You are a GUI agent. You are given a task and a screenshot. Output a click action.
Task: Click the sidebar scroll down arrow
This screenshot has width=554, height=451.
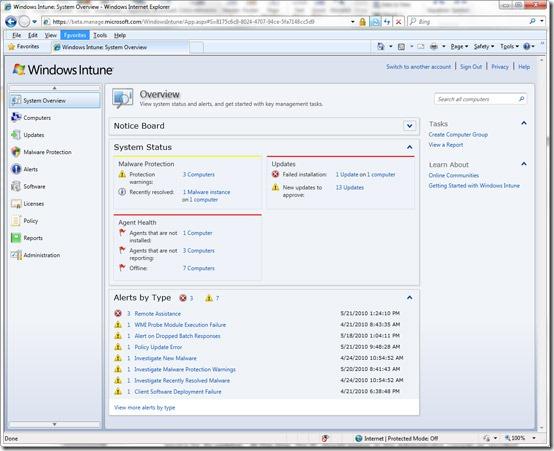(x=54, y=424)
